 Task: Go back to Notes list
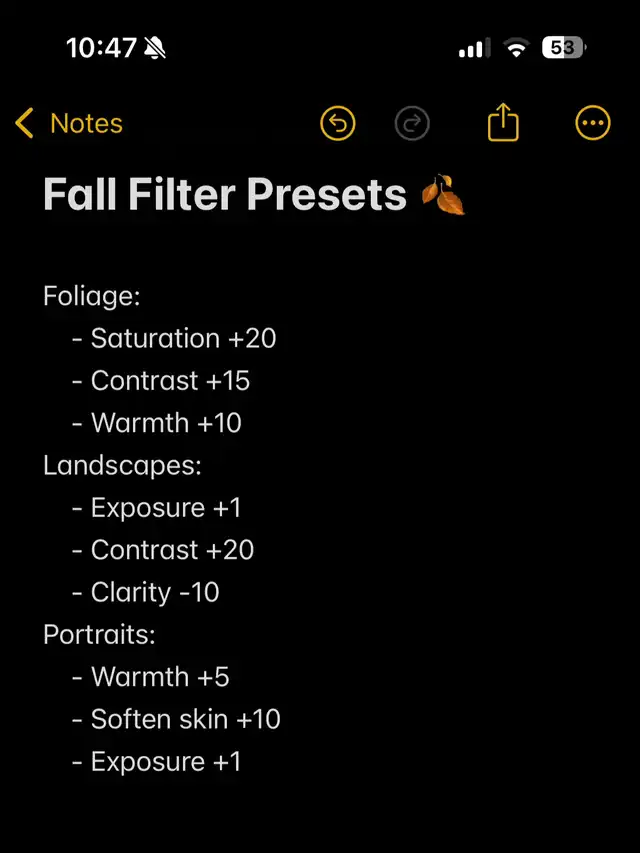pos(86,124)
